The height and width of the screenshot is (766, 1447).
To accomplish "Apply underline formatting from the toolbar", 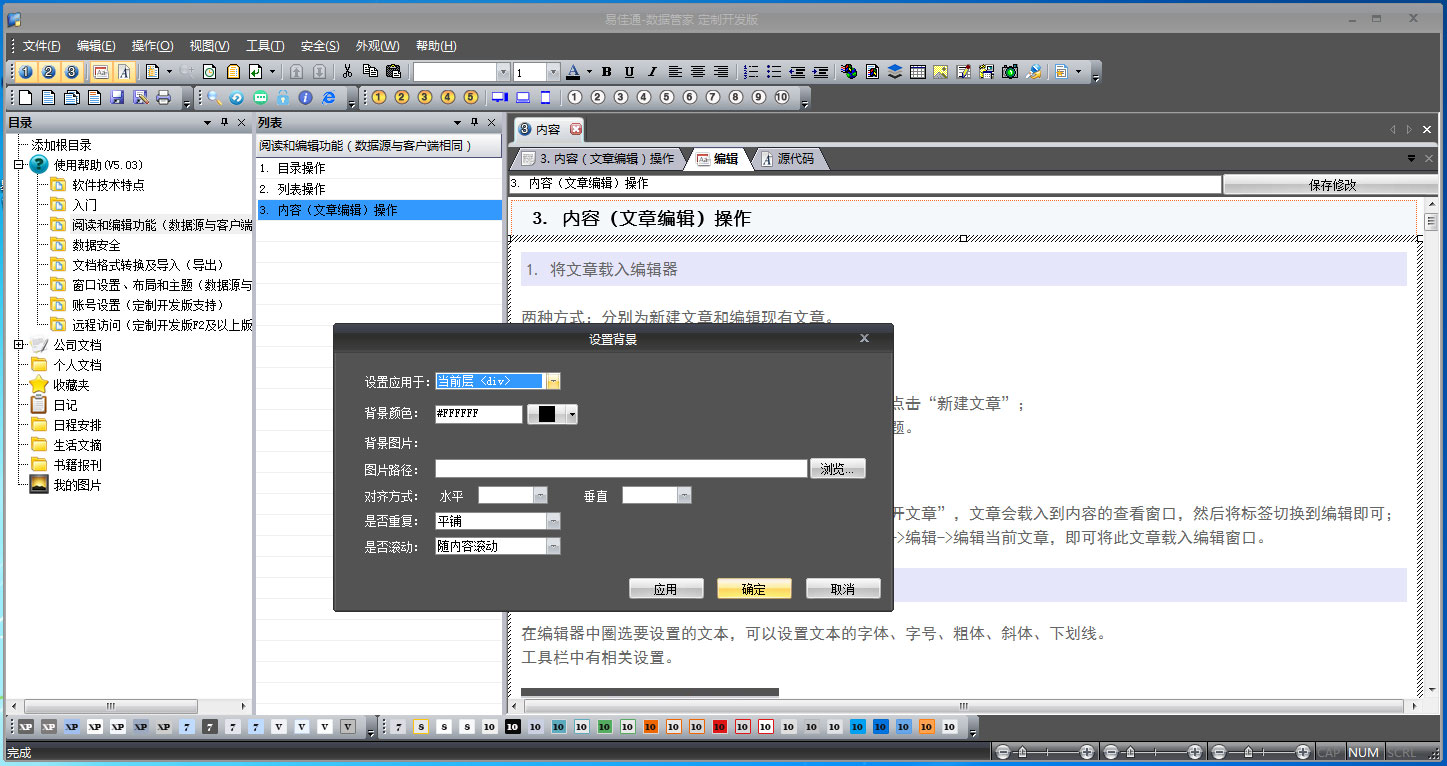I will point(629,71).
